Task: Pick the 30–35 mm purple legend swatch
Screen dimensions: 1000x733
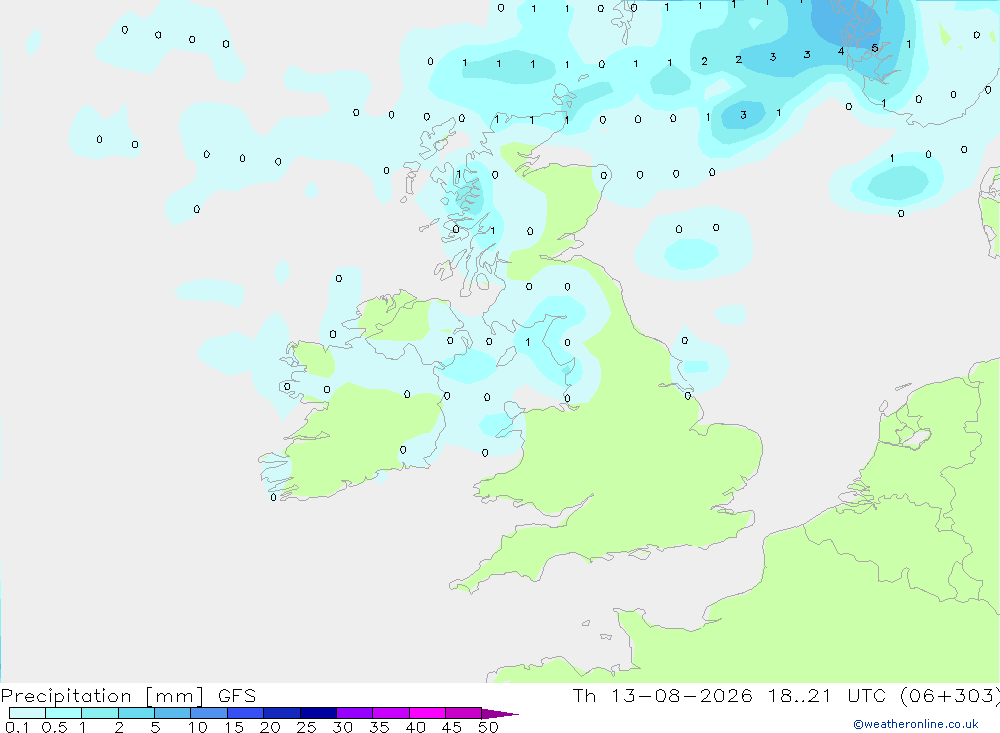Action: coord(354,713)
